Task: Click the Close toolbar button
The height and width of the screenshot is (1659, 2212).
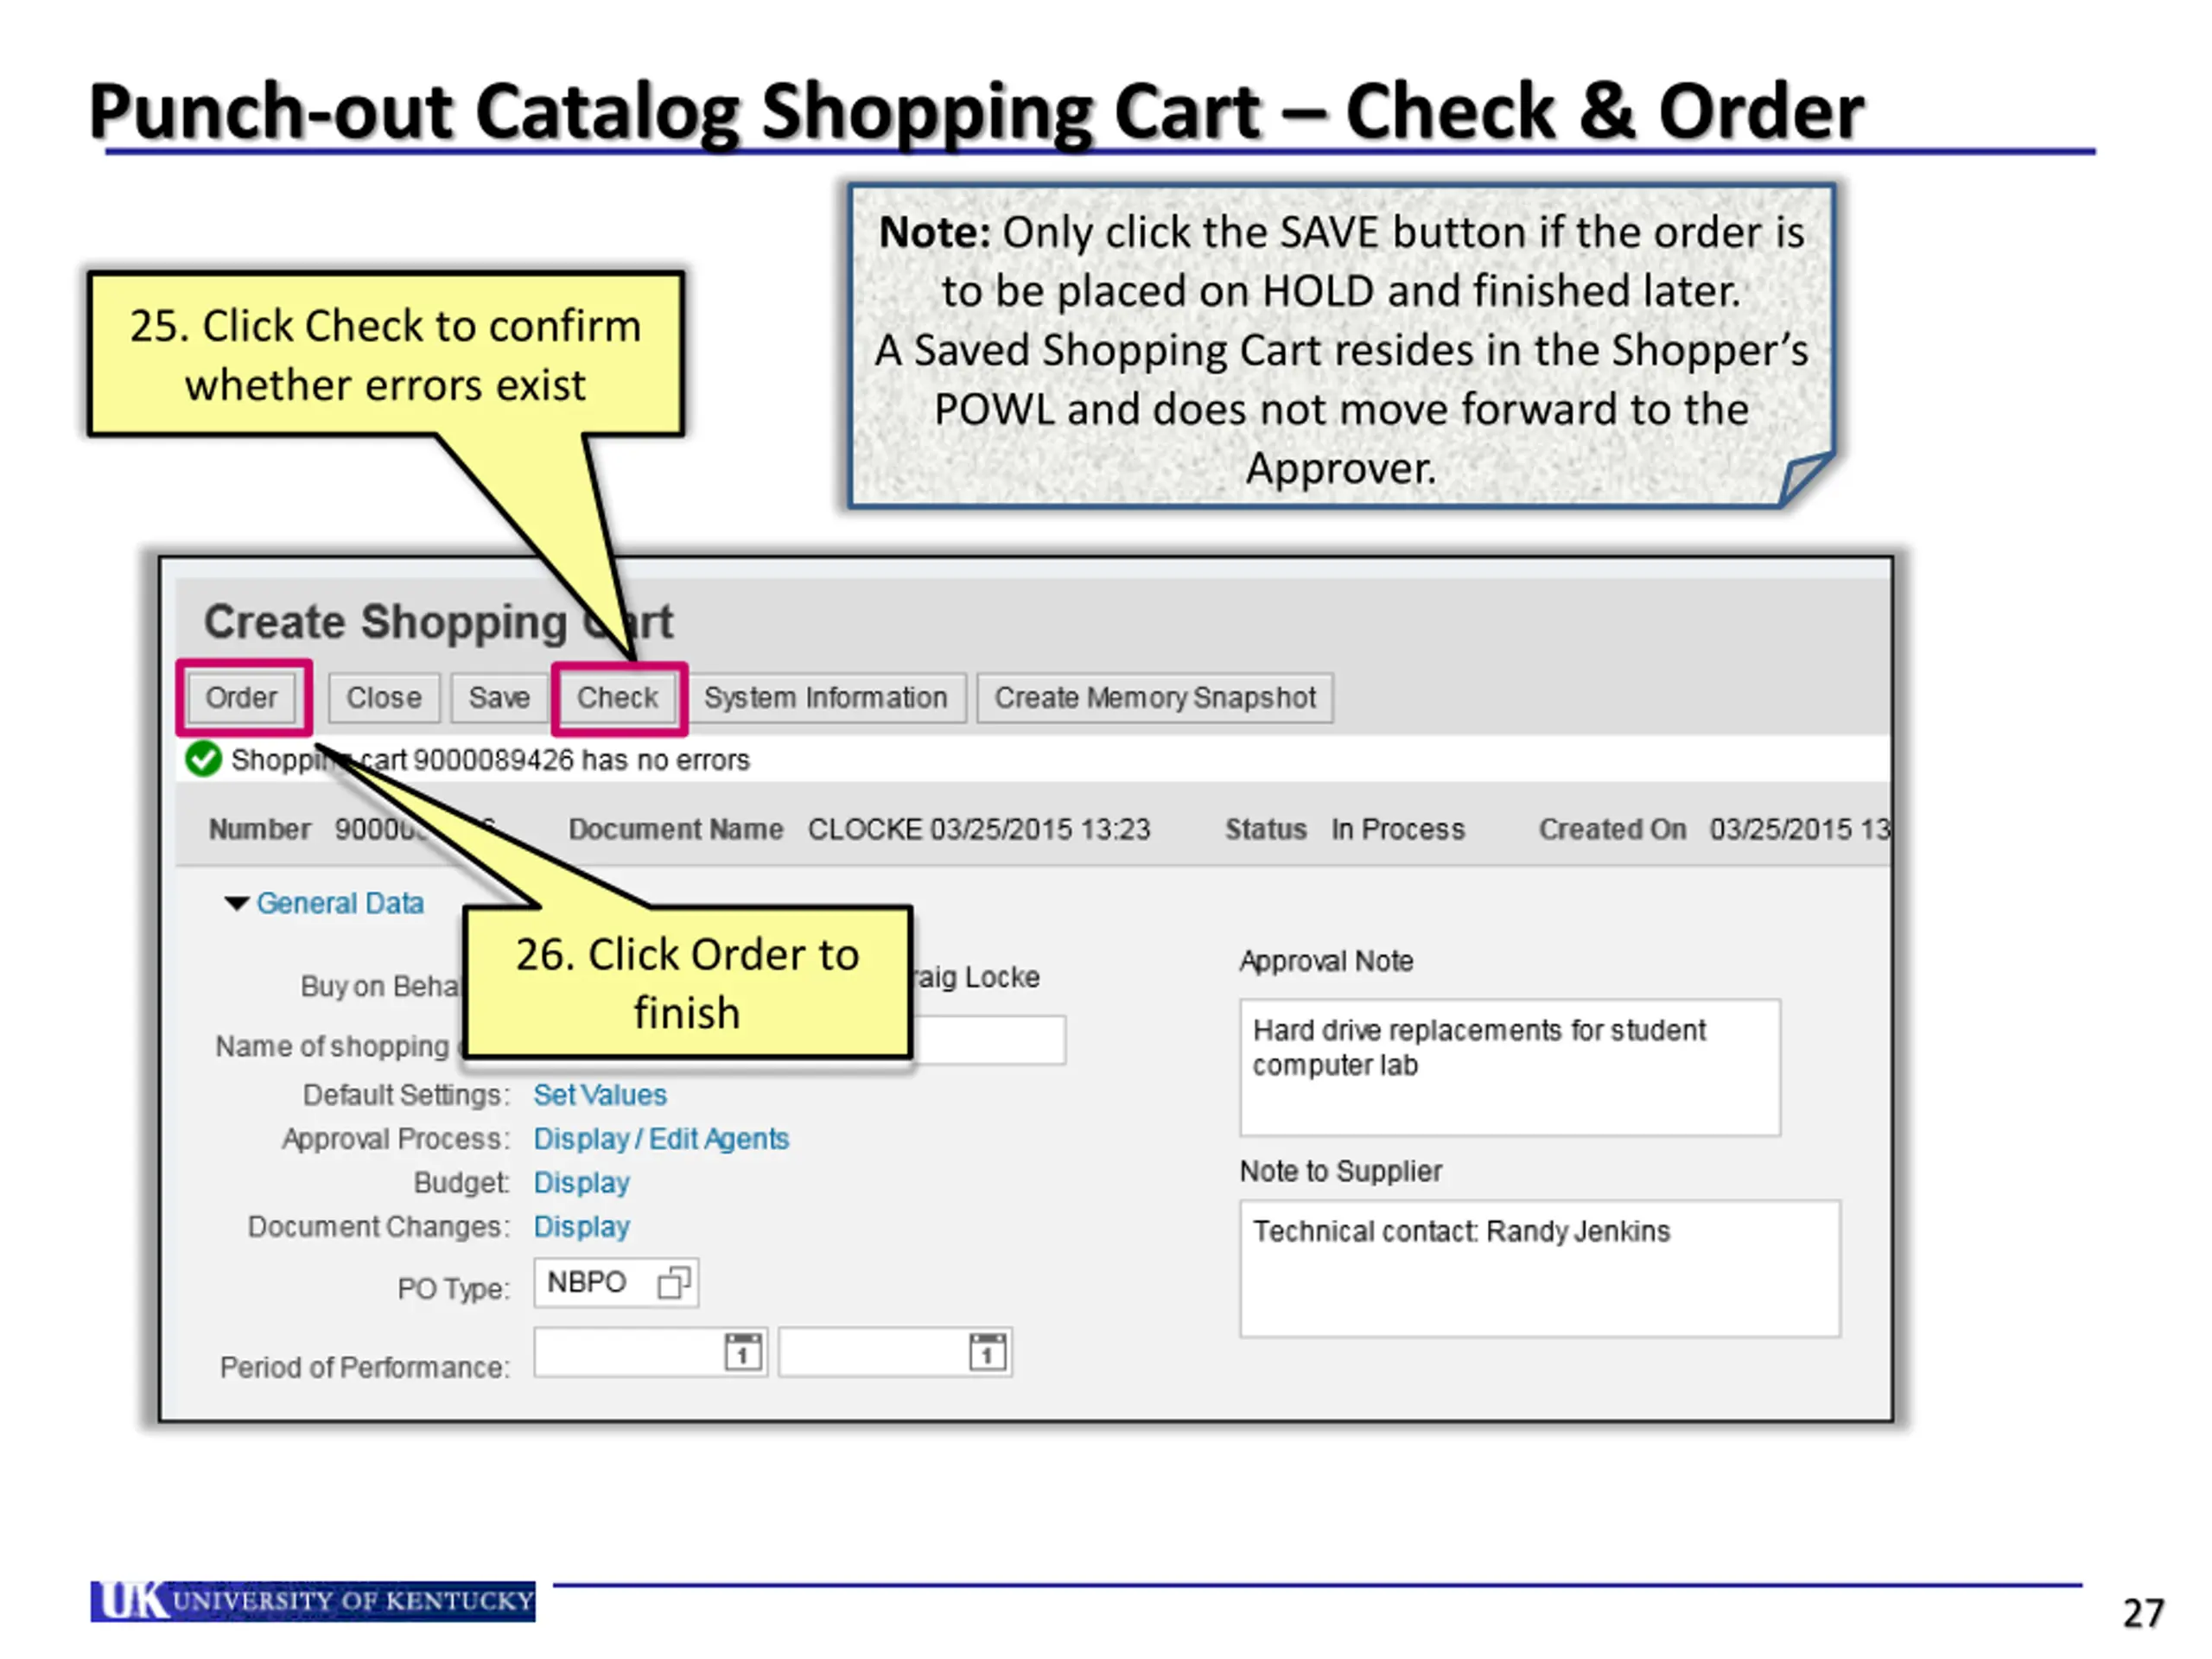Action: tap(383, 697)
